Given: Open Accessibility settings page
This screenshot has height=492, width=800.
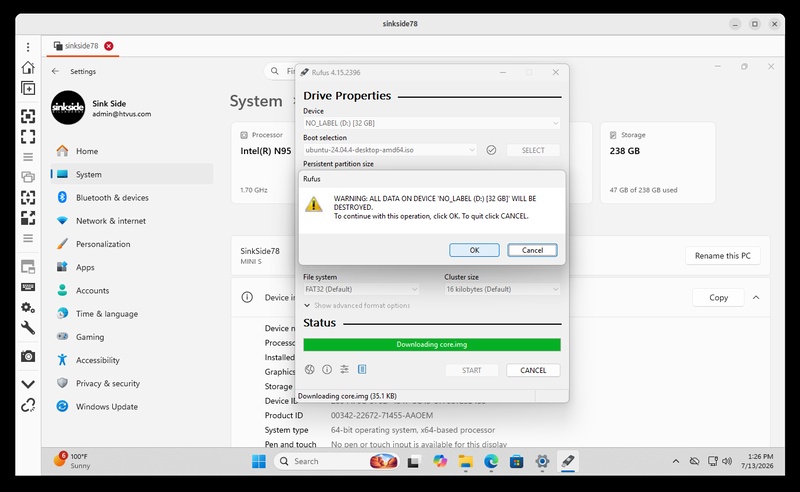Looking at the screenshot, I should point(132,360).
